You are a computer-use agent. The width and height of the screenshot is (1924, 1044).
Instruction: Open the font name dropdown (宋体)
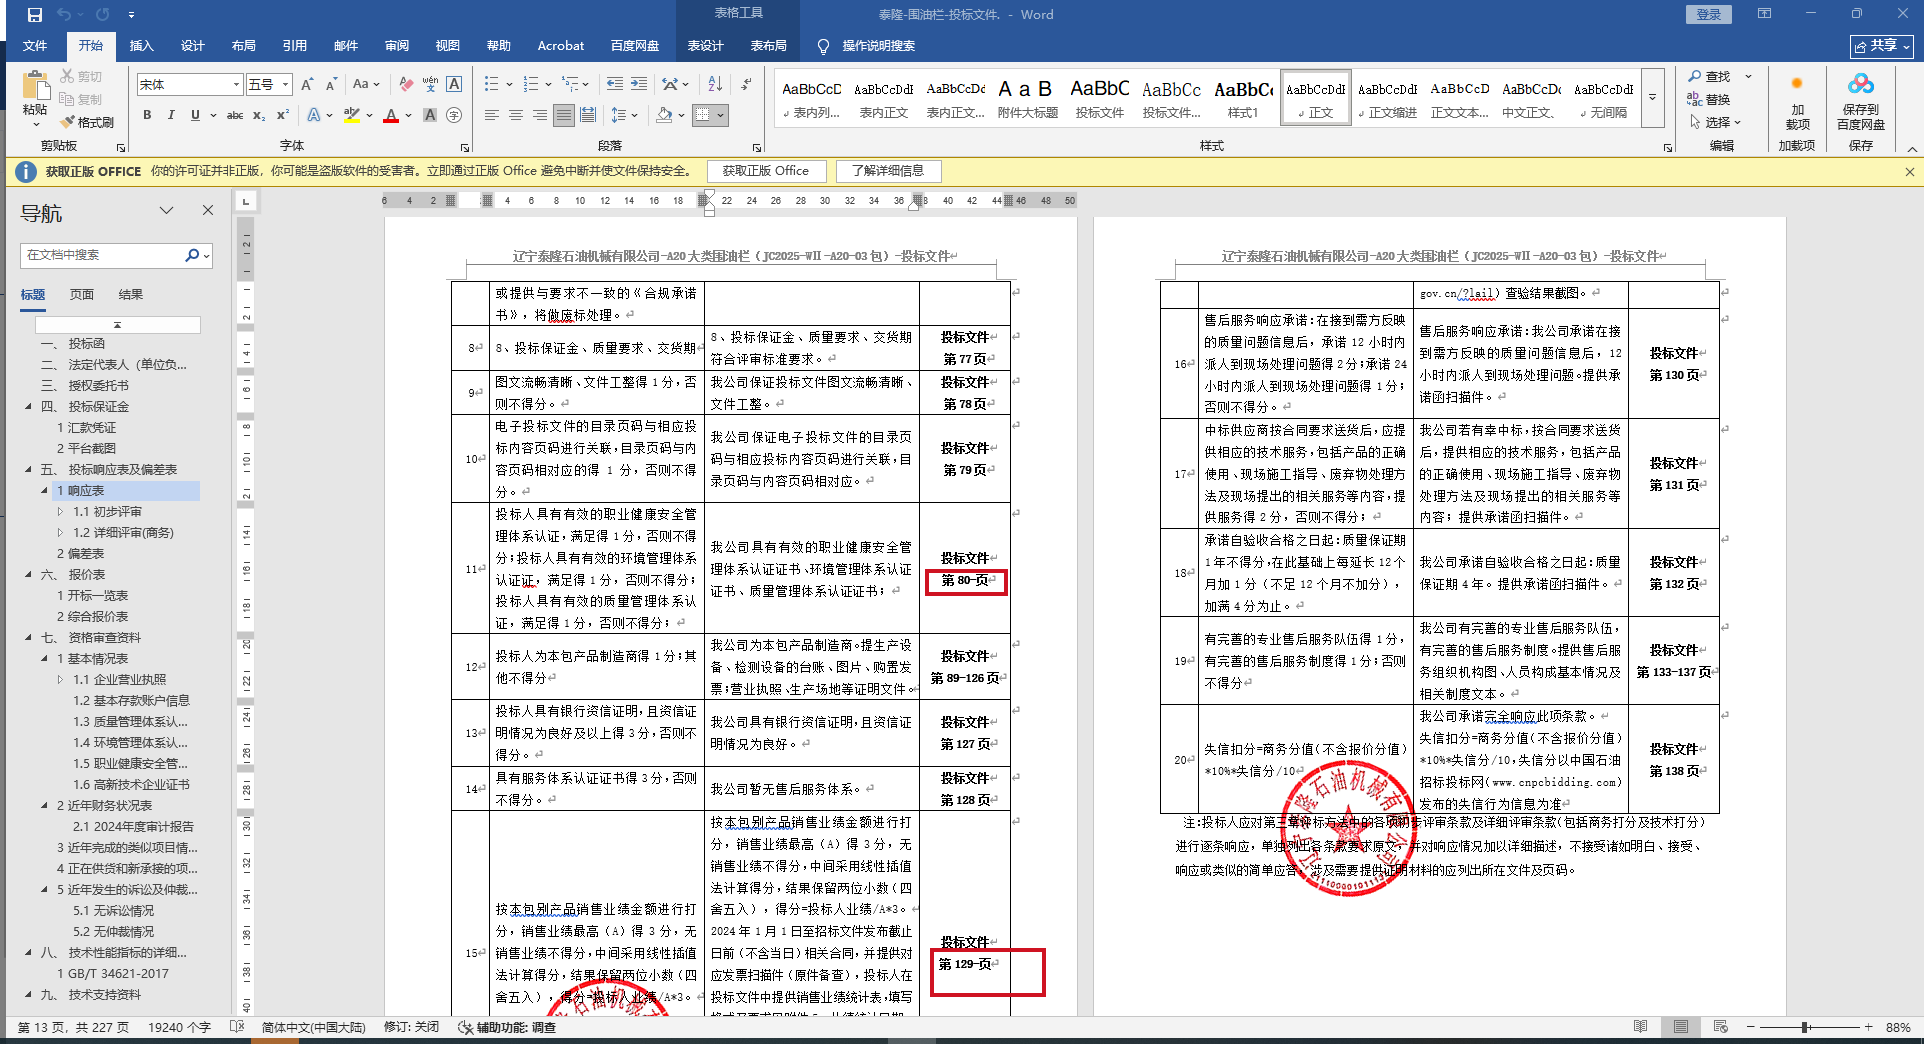237,85
